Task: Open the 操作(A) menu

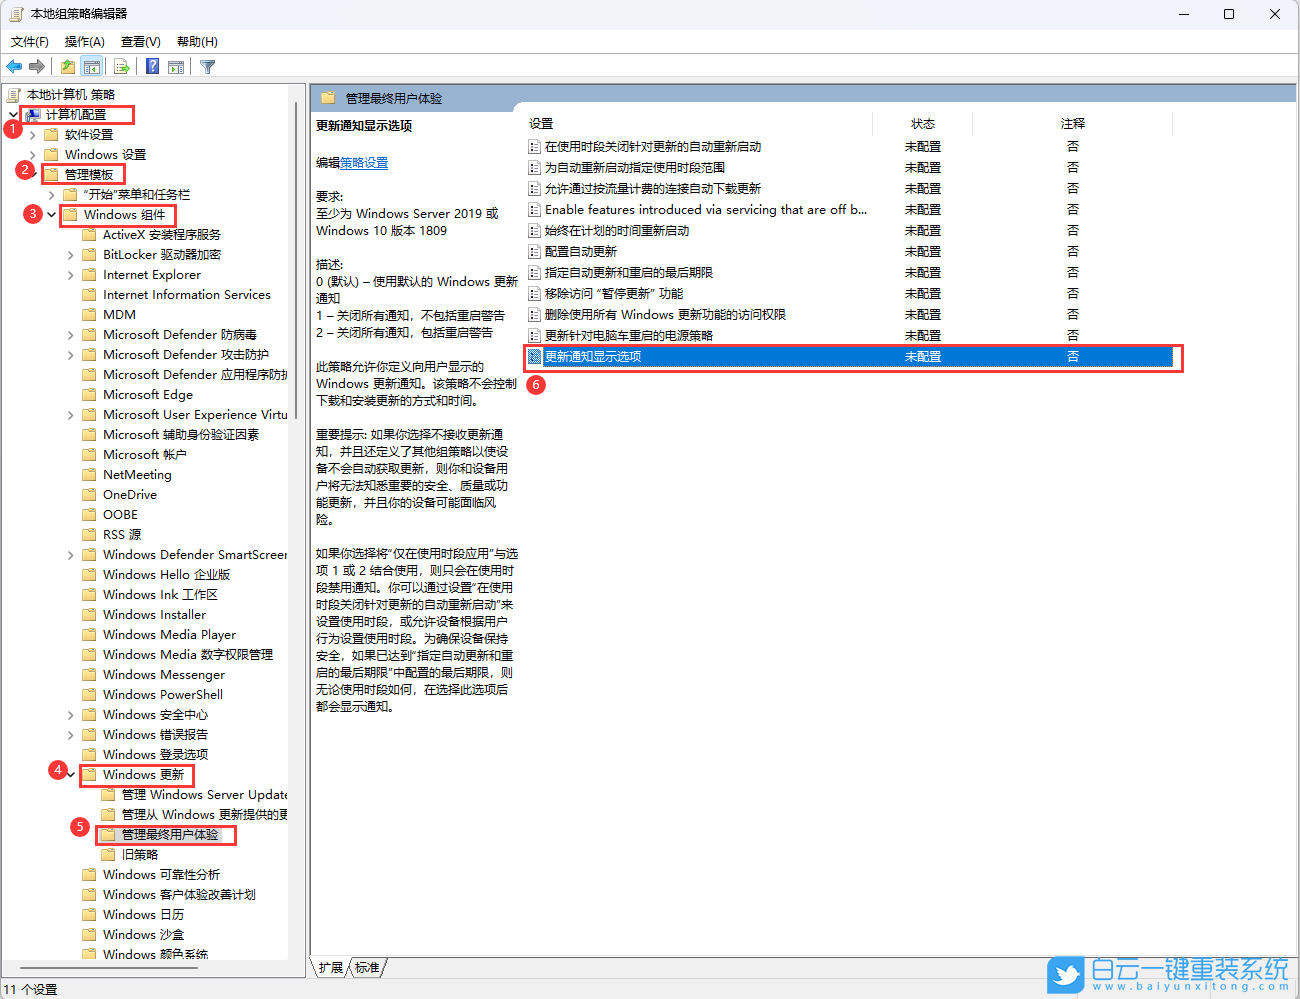Action: point(84,41)
